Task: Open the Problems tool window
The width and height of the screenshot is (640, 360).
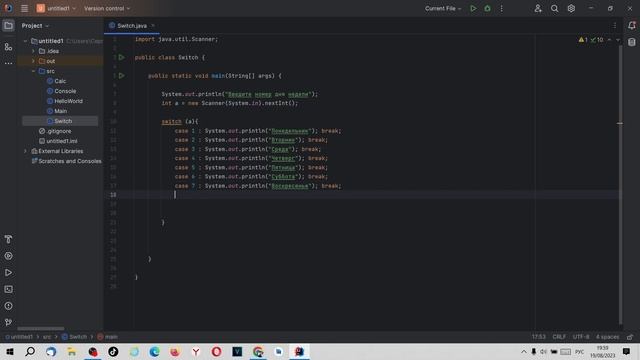Action: [8, 306]
